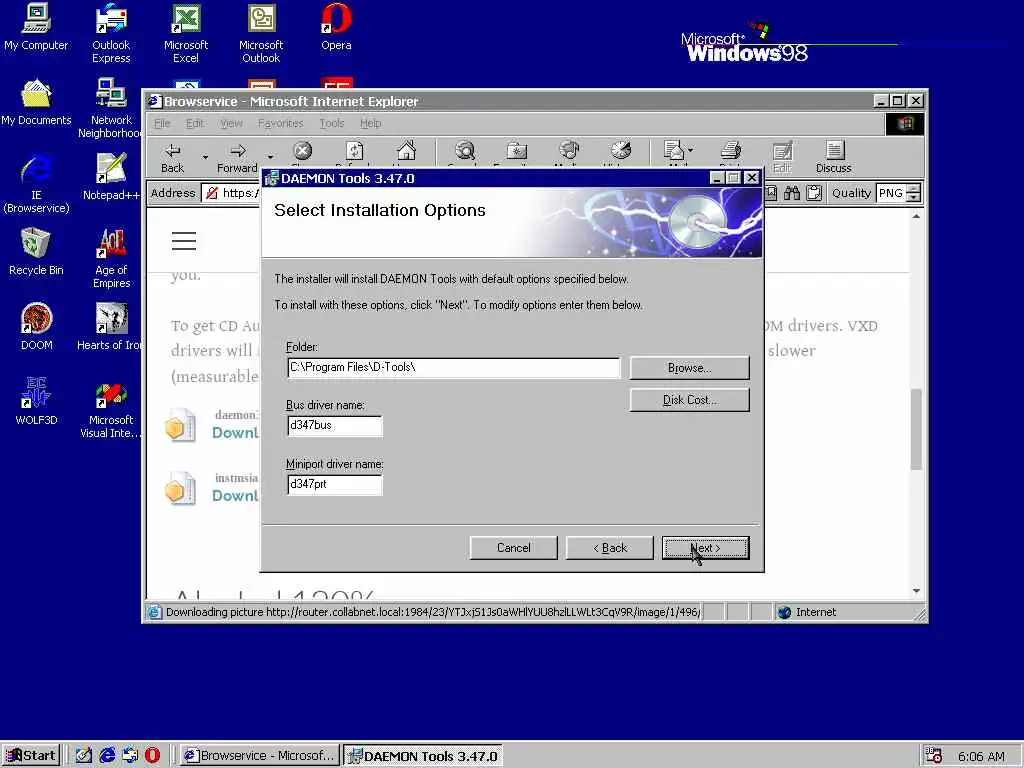Adjust the Quality PNG stepper

(914, 193)
